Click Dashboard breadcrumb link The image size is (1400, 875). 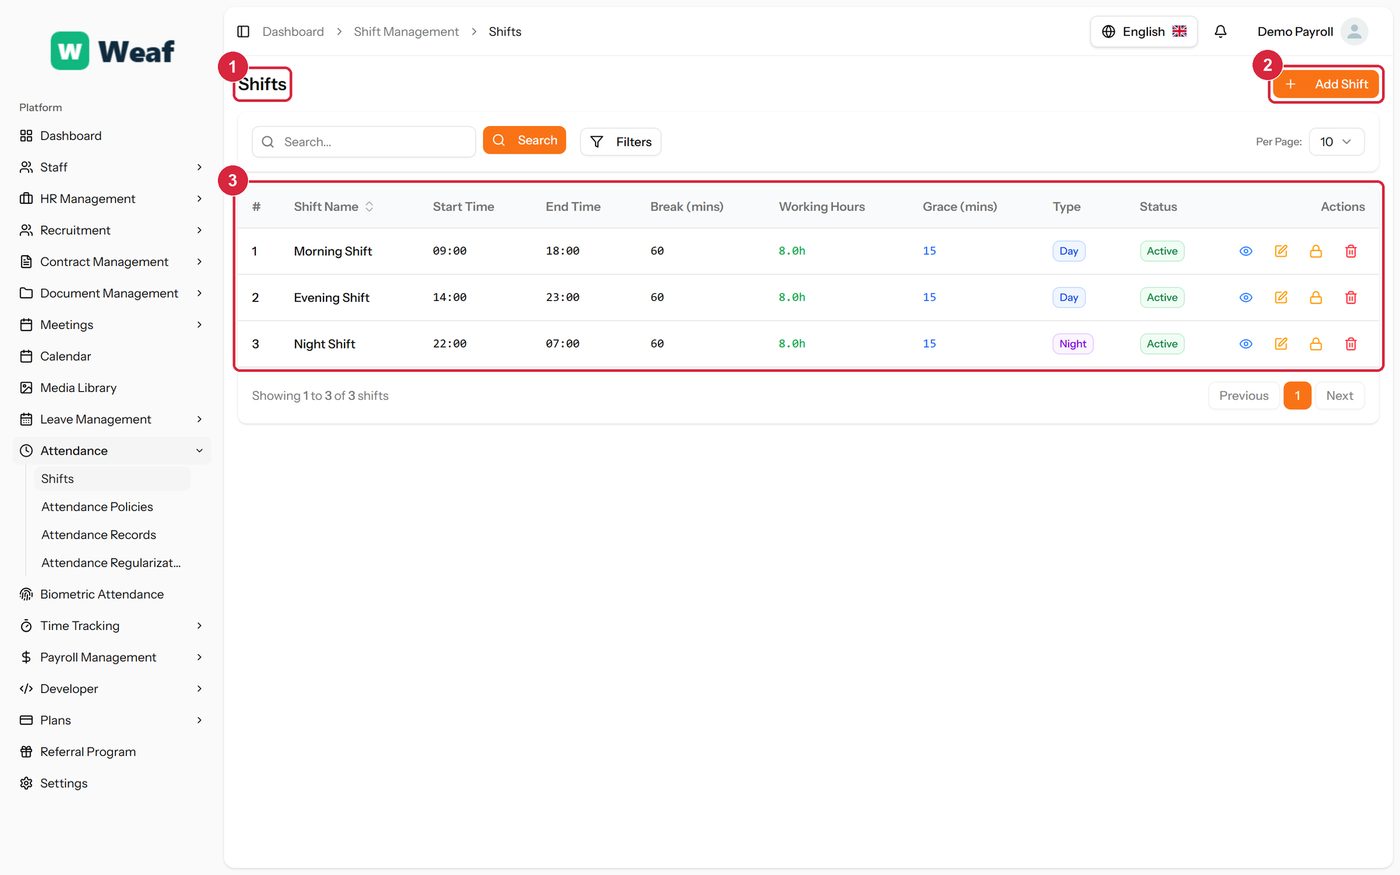point(293,32)
